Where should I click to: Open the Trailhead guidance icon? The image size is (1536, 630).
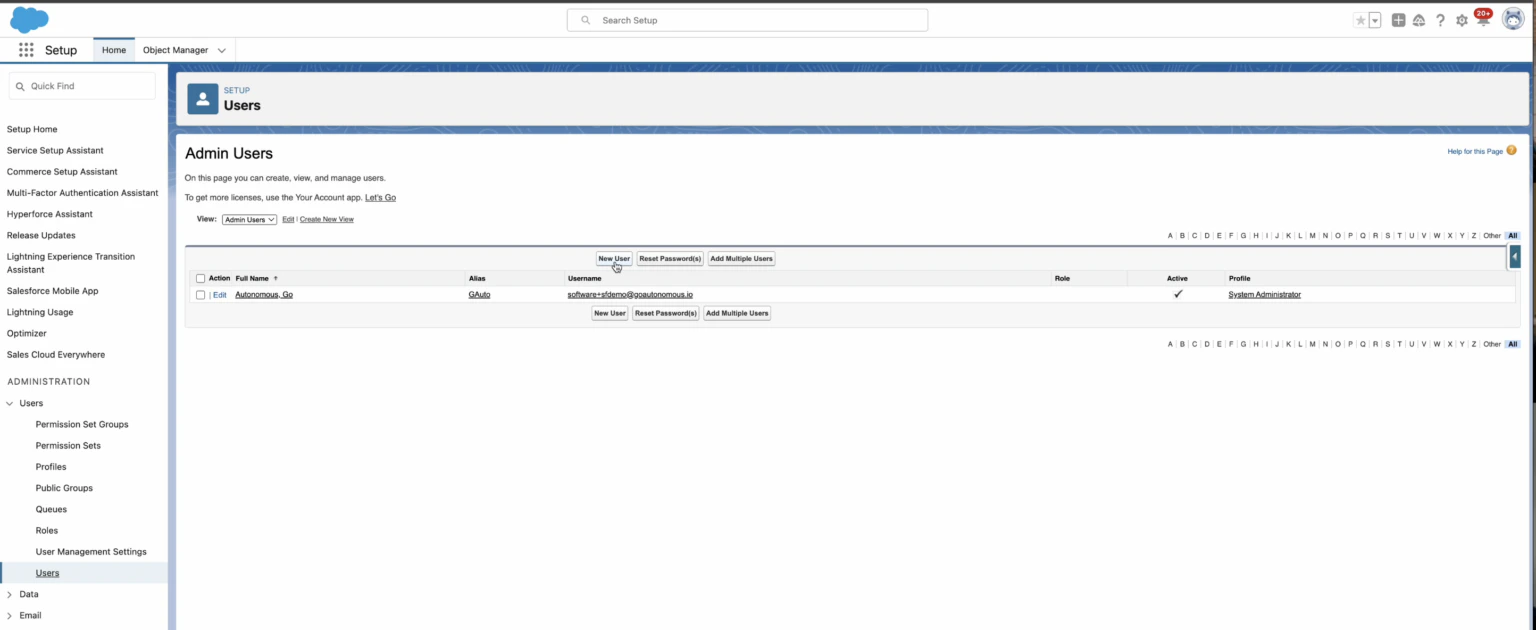1418,20
